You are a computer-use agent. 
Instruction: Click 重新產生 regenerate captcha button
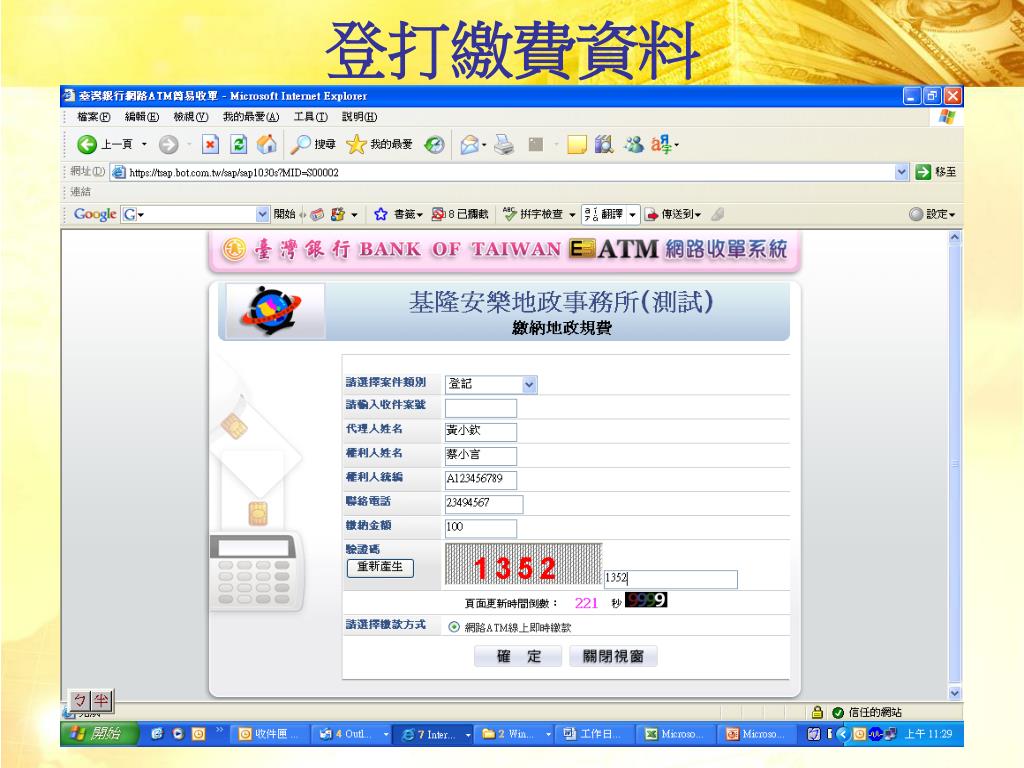(x=380, y=568)
